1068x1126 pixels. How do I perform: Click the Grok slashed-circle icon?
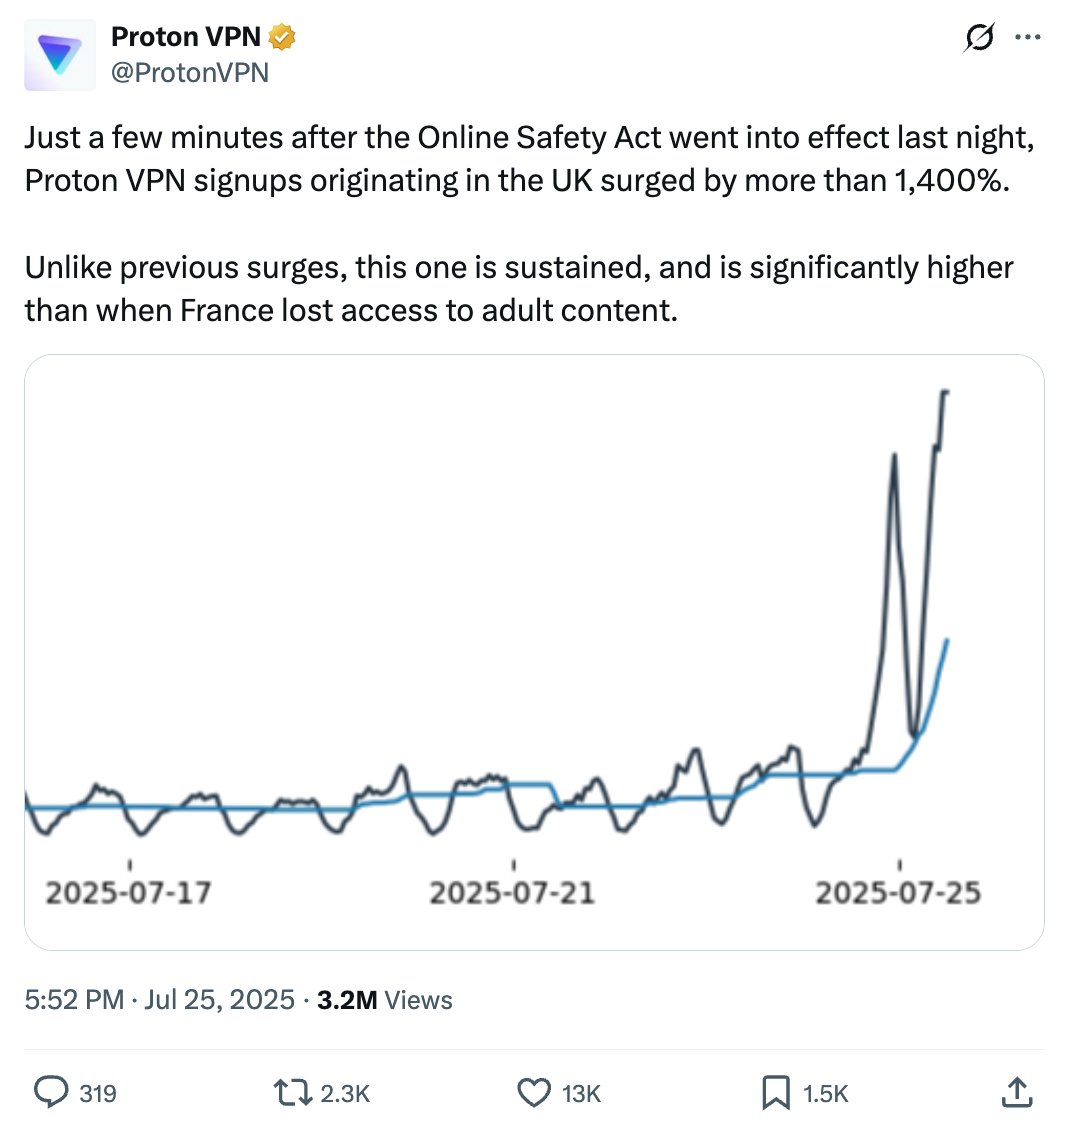(979, 38)
